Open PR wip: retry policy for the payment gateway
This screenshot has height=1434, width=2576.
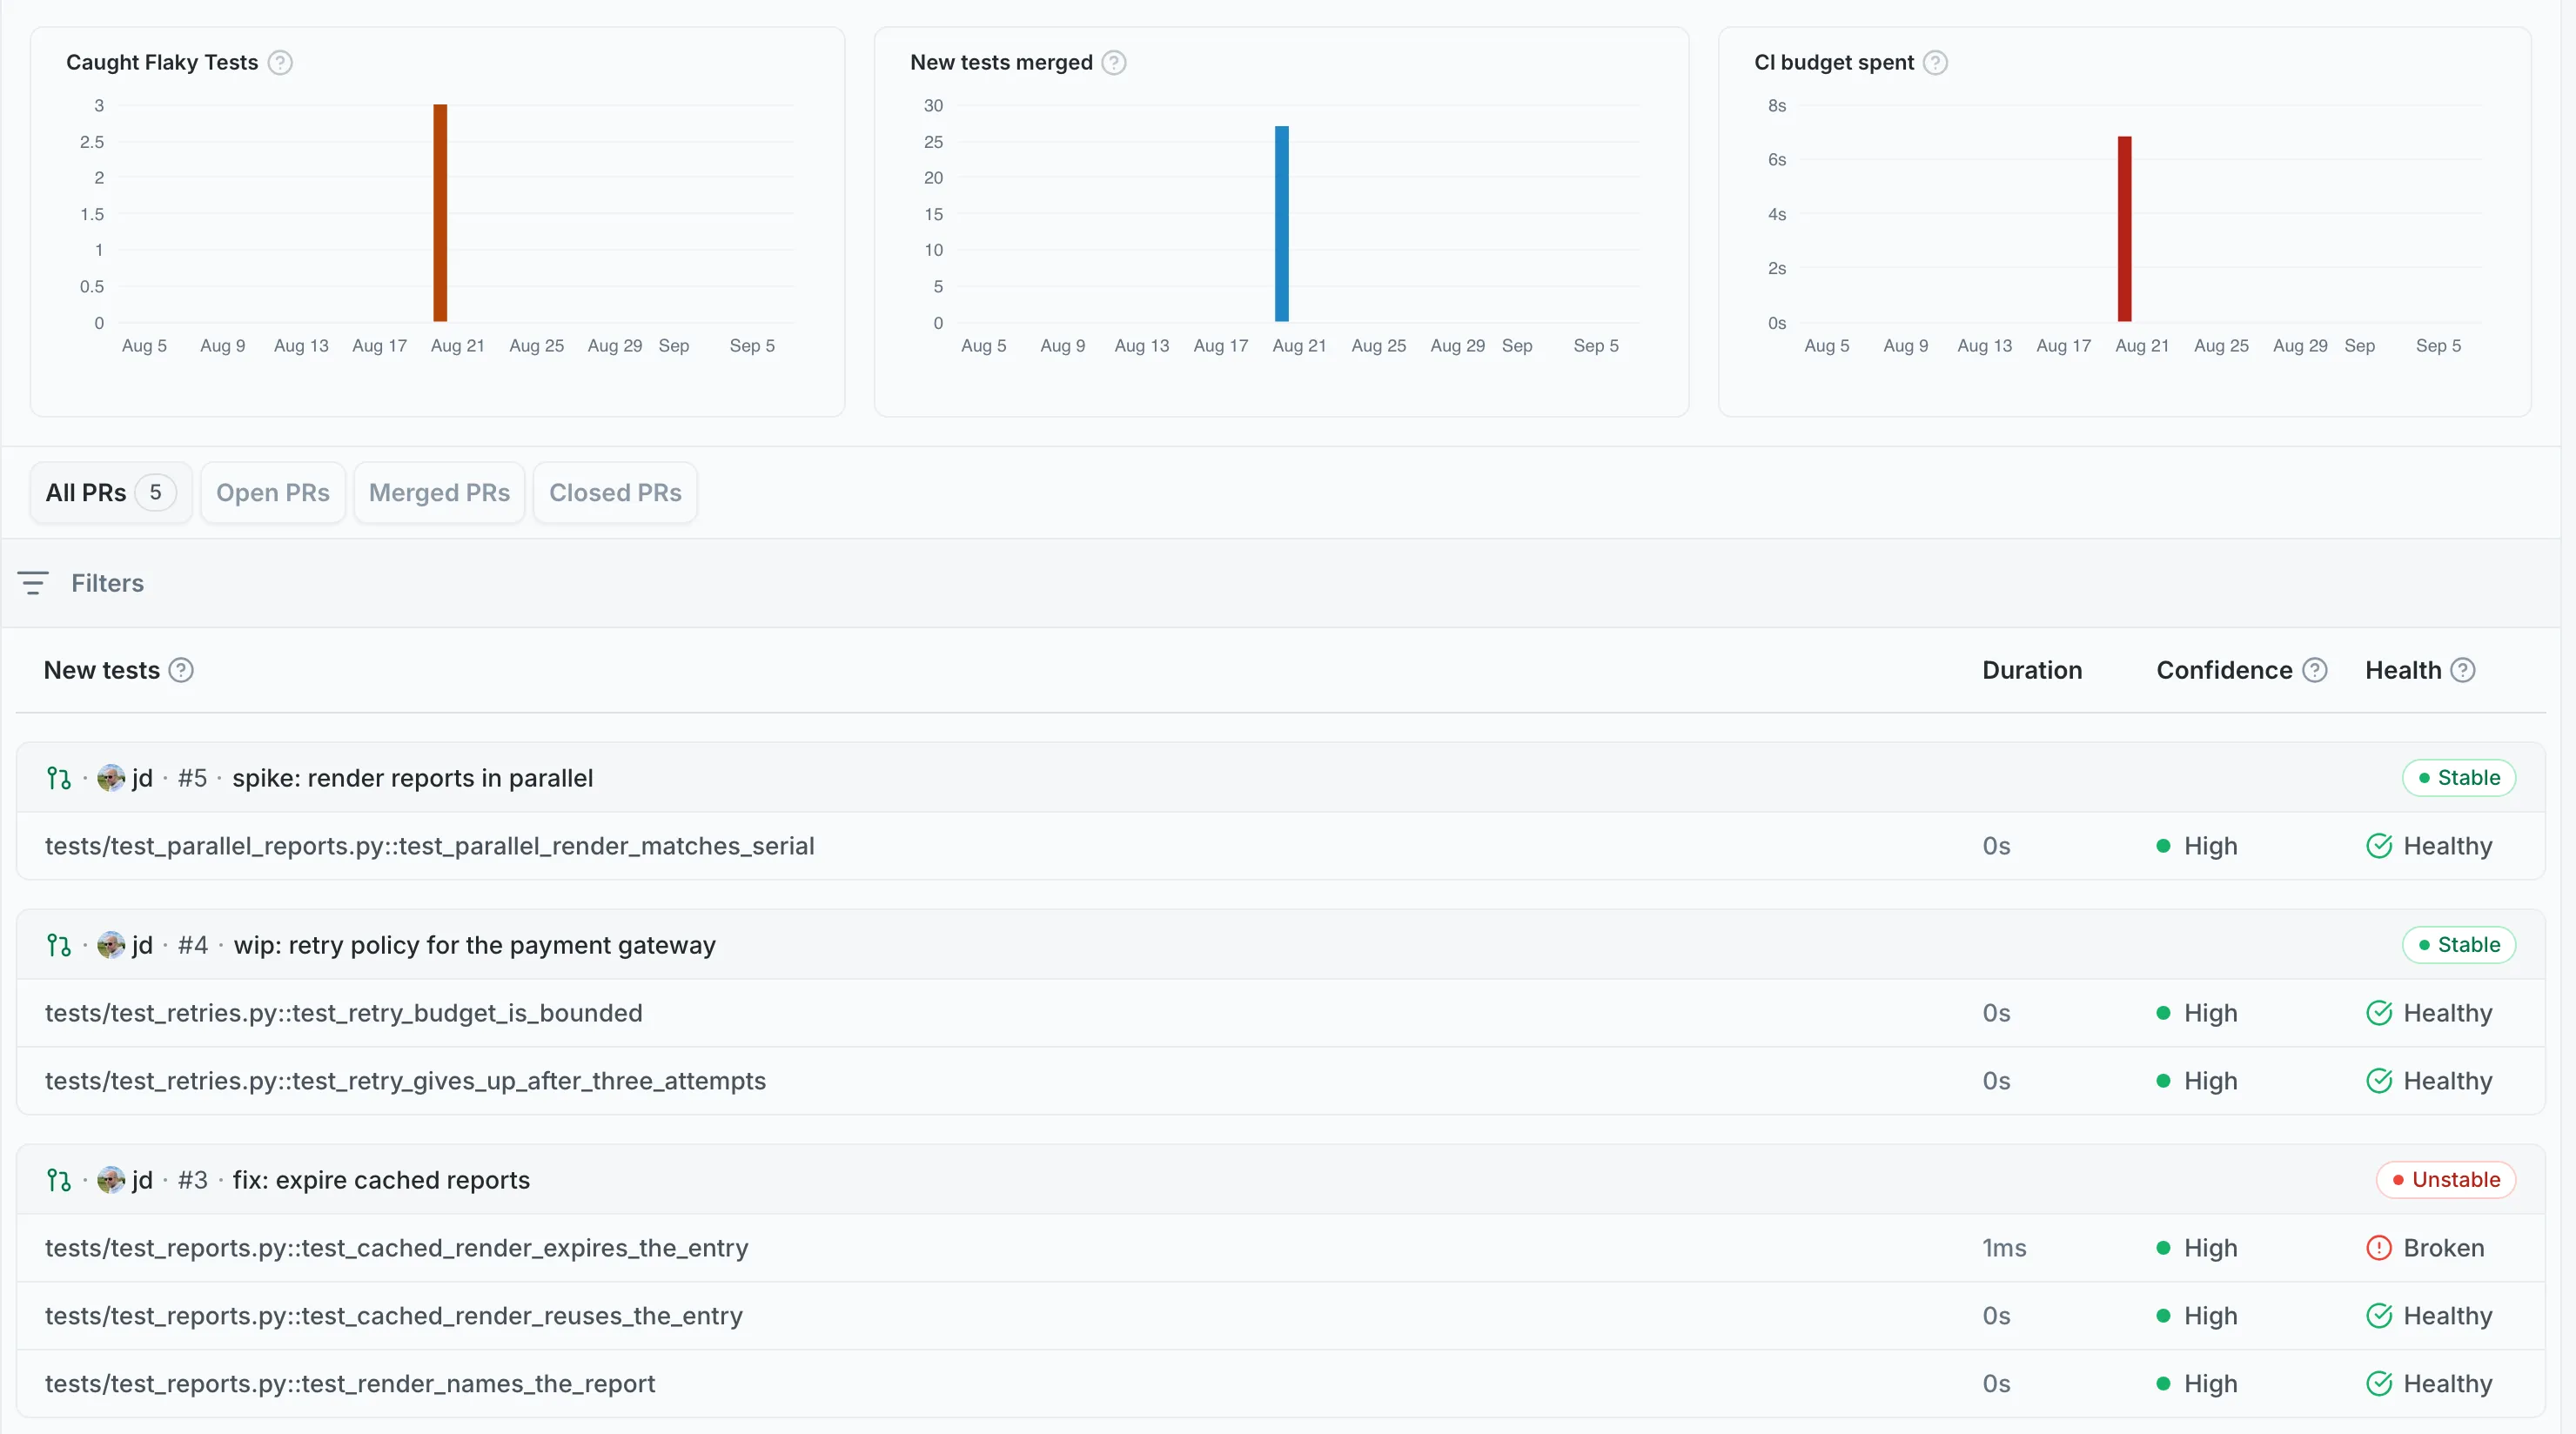click(x=475, y=945)
